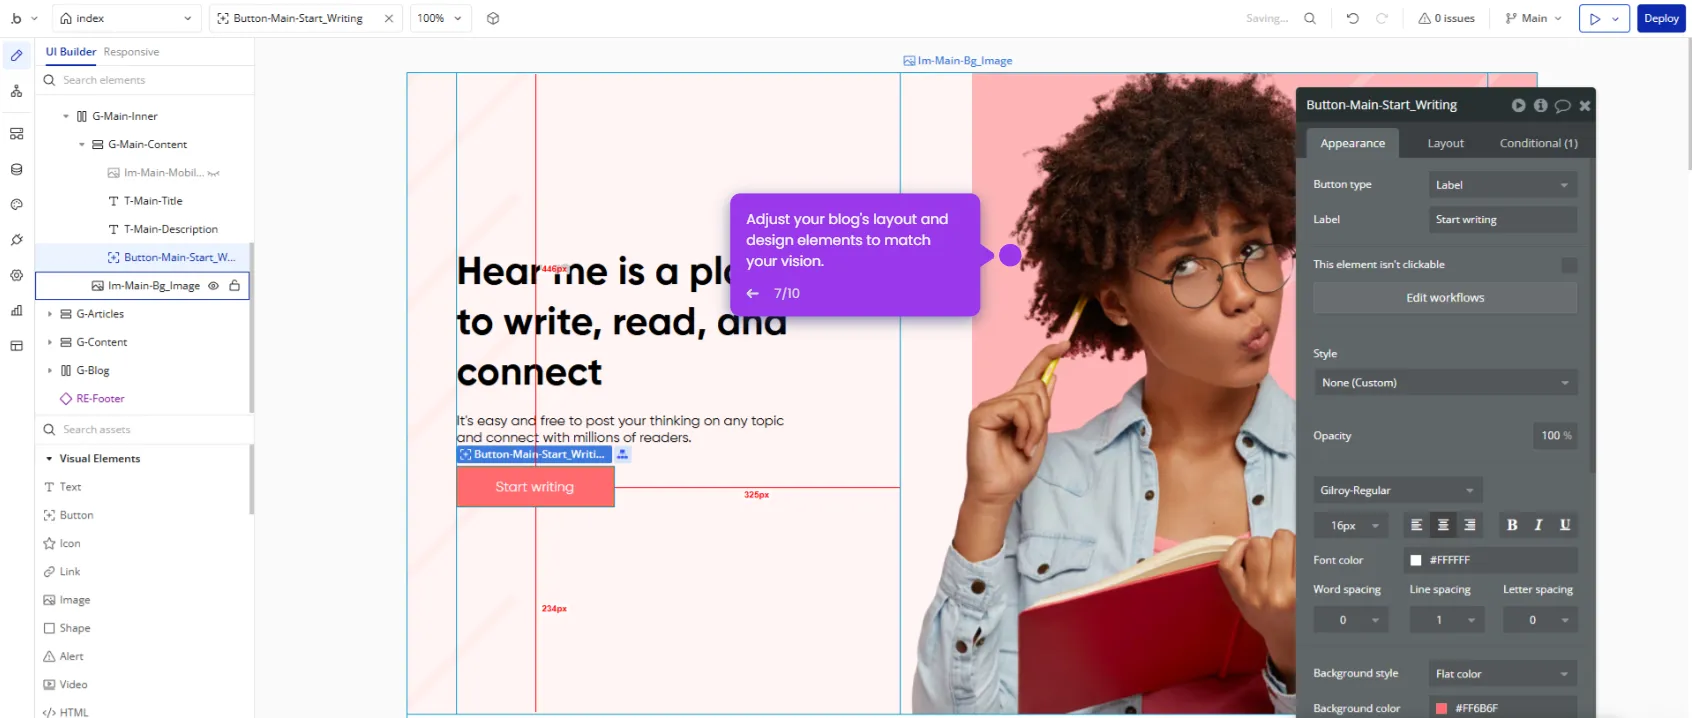Viewport: 1692px width, 718px height.
Task: Toggle underline font style
Action: (1565, 525)
